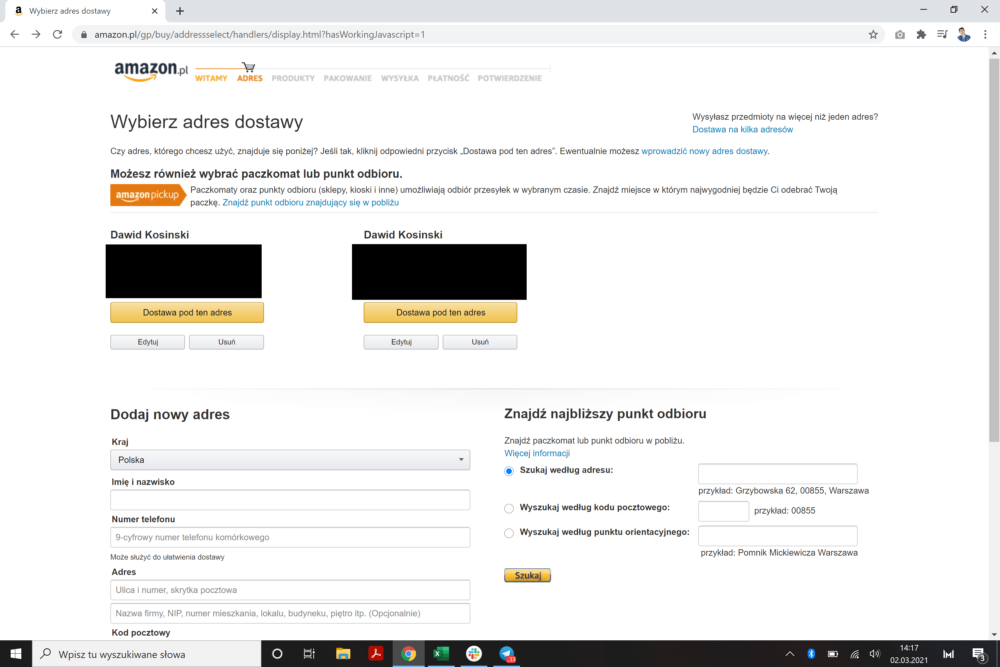Click the battery tray icon
The width and height of the screenshot is (1000, 667).
(x=833, y=654)
